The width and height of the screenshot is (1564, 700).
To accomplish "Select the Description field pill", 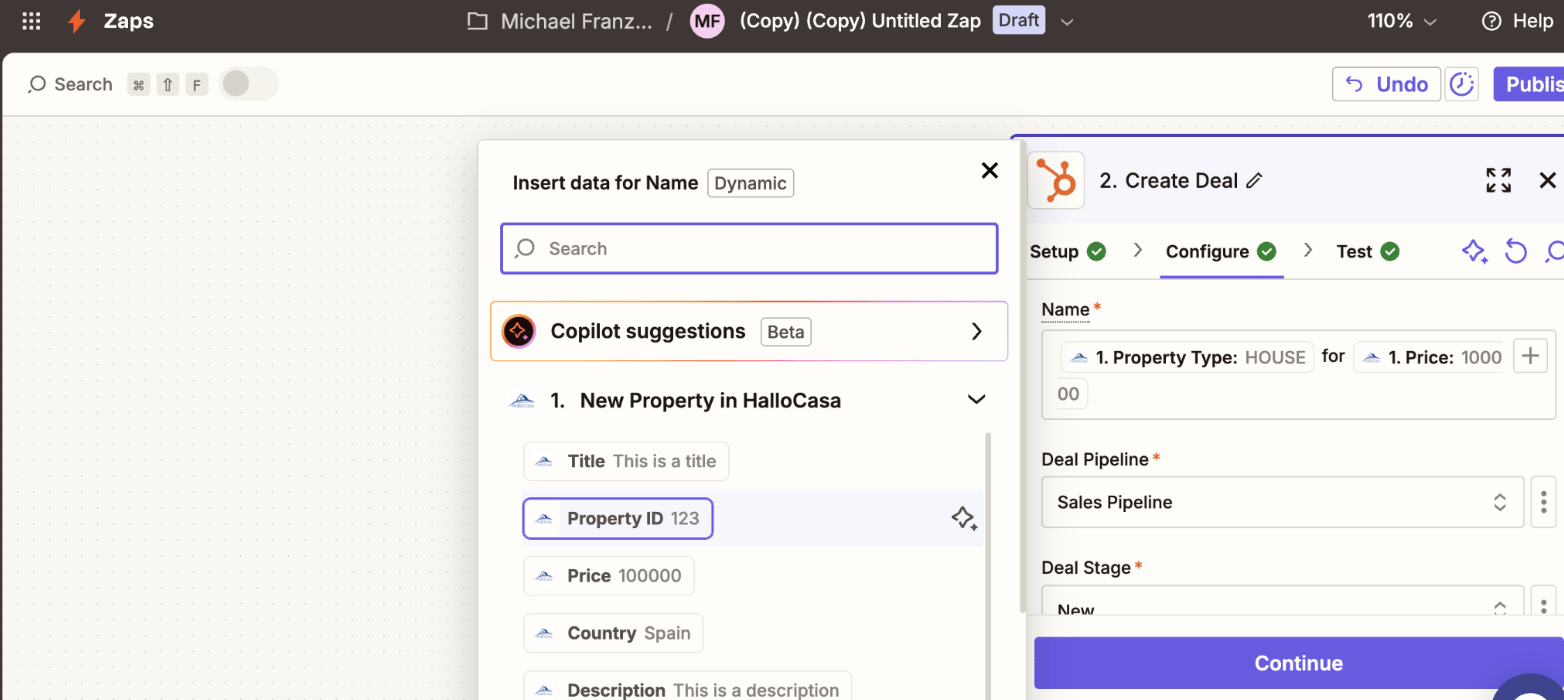I will click(687, 686).
